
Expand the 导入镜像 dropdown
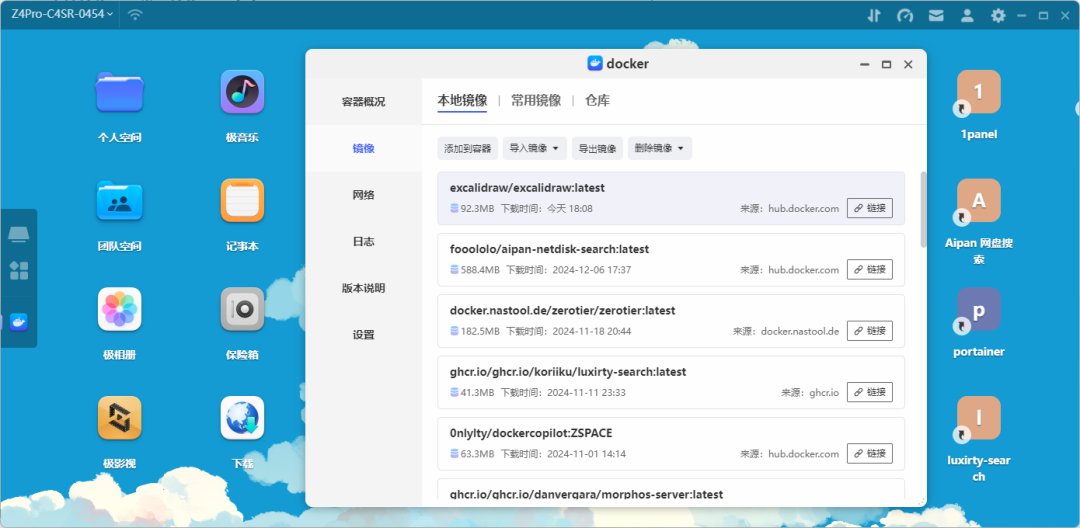coord(534,148)
